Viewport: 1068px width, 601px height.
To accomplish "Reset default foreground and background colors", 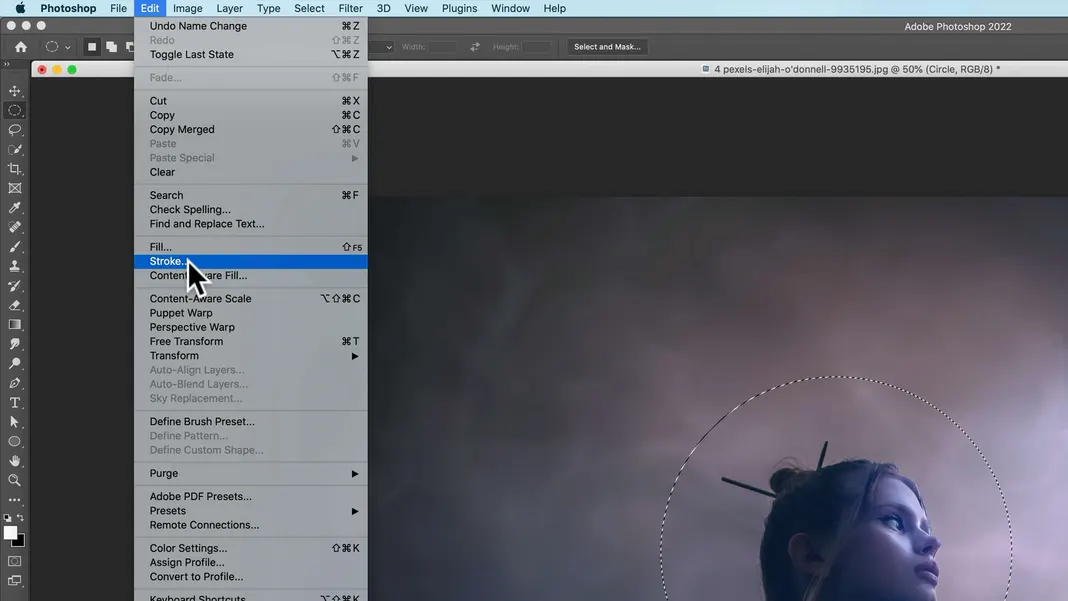I will point(7,518).
